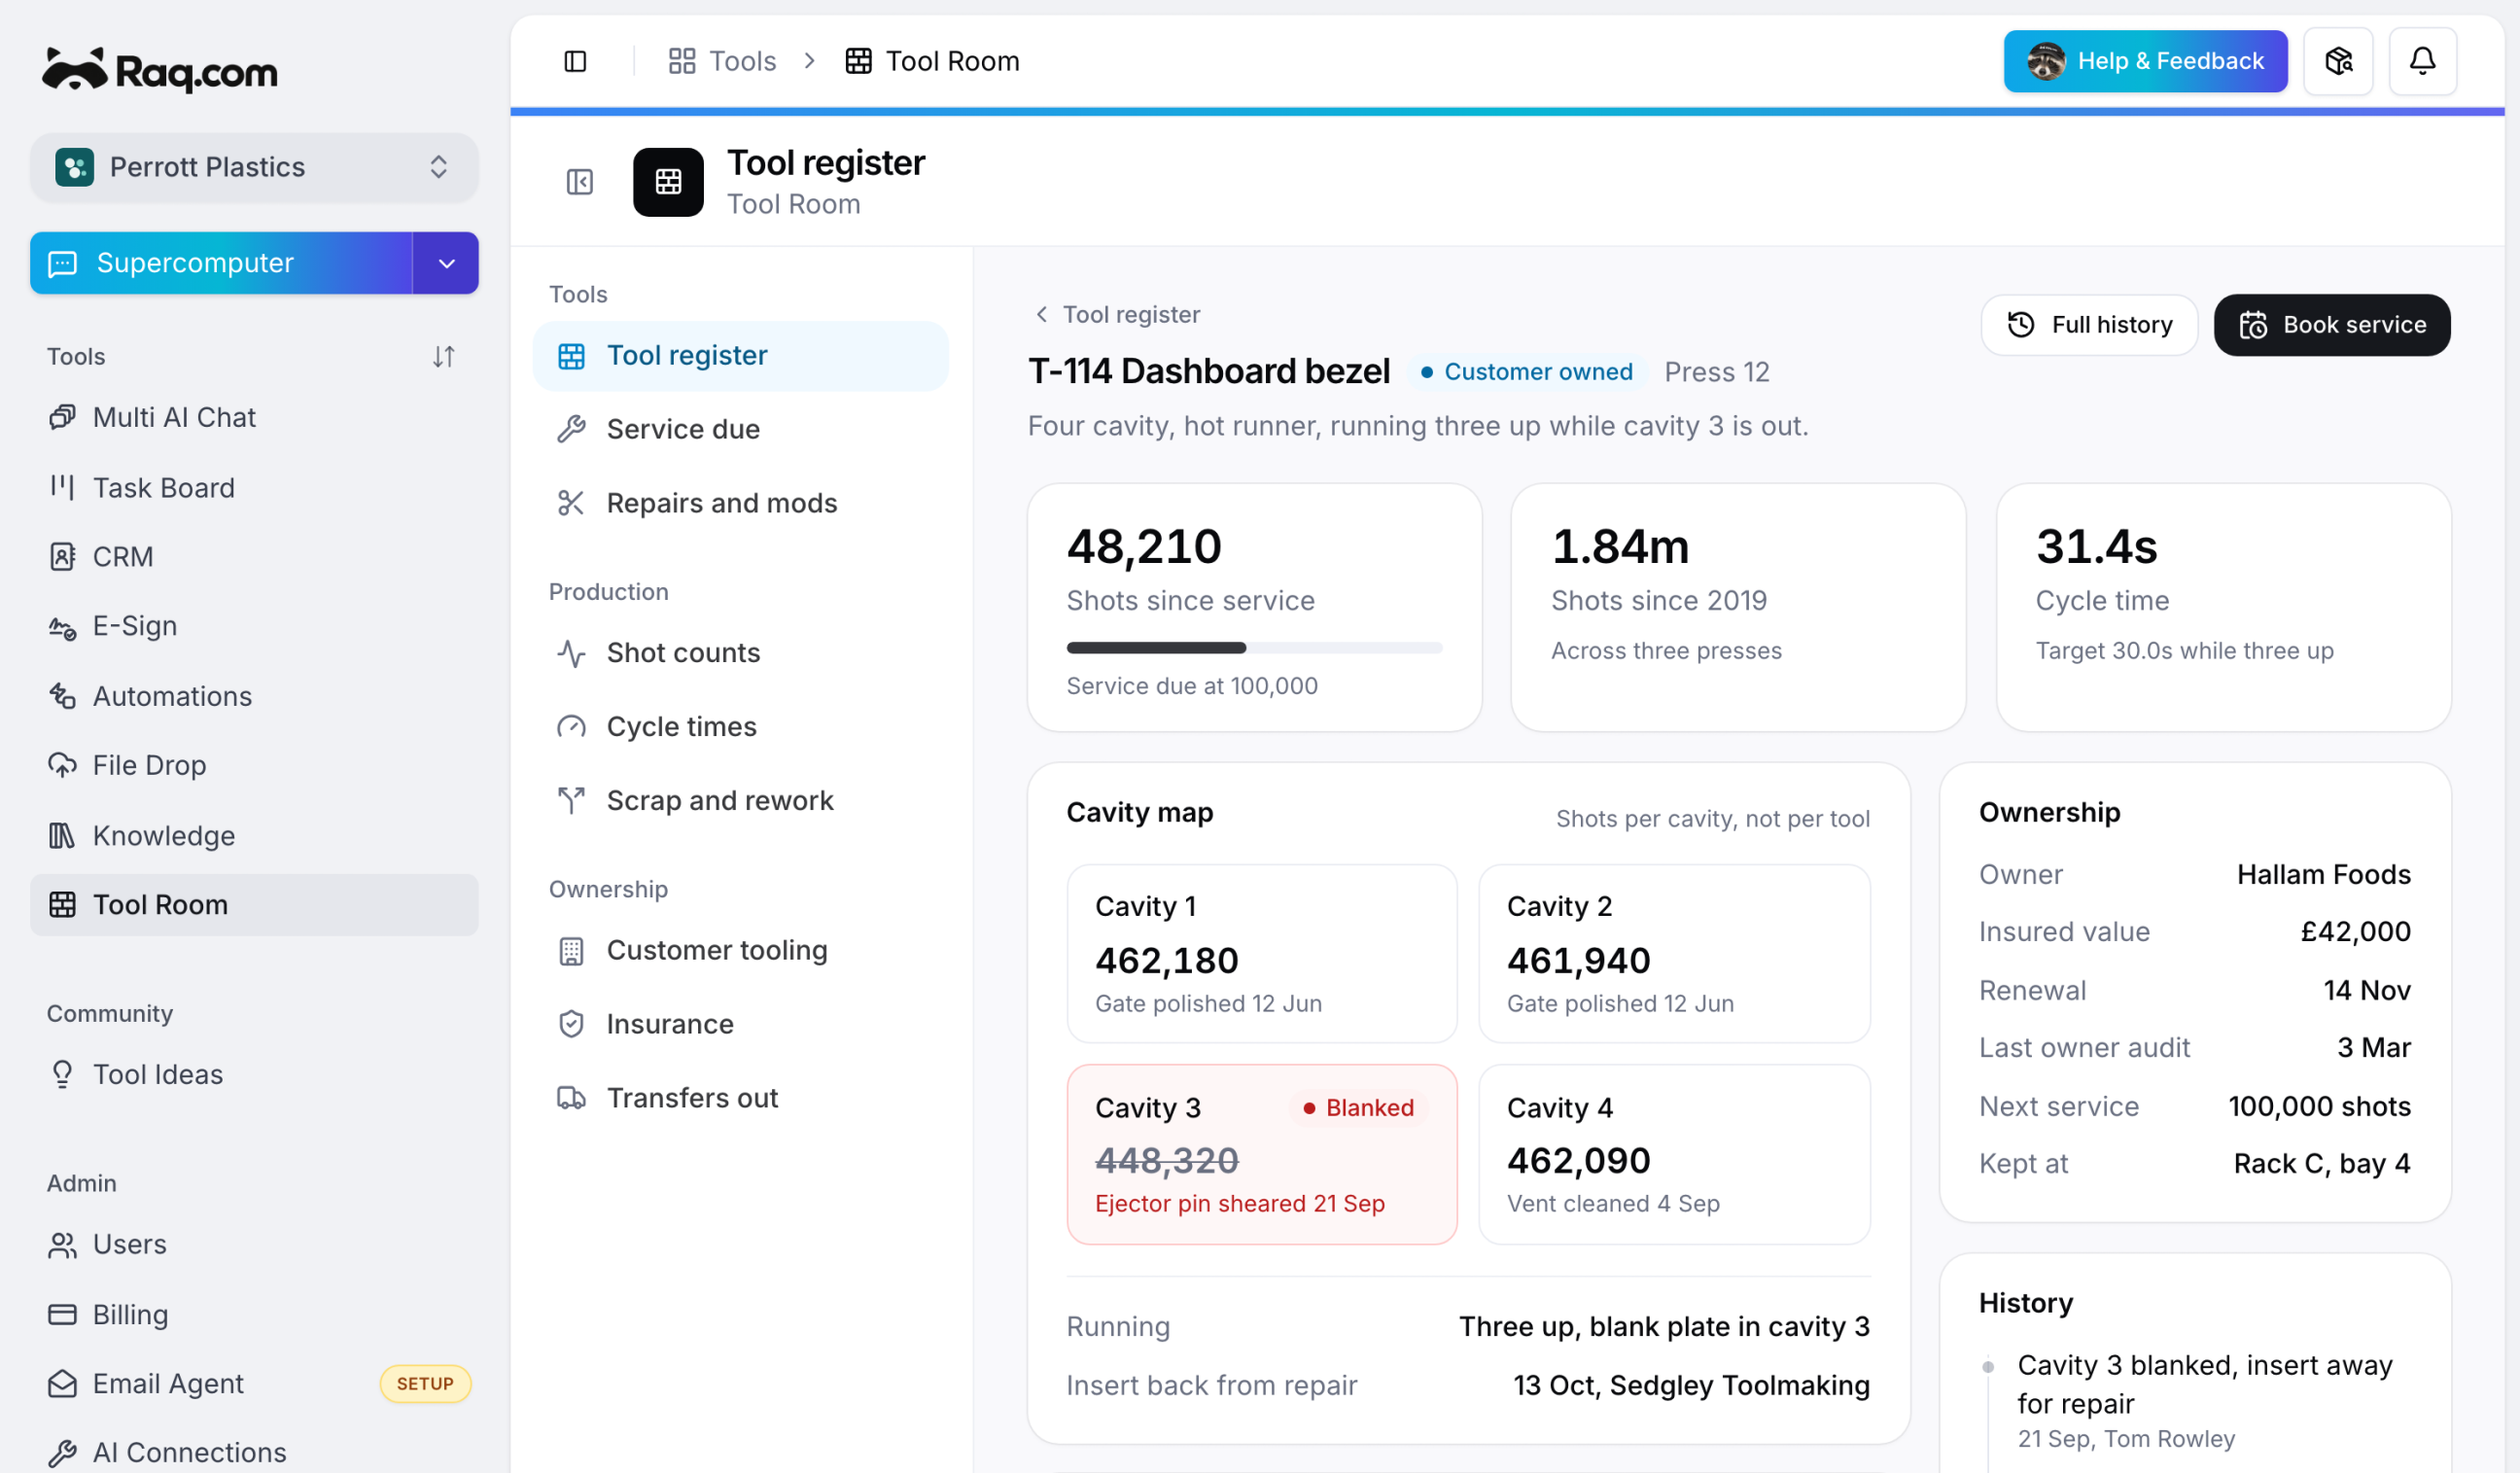The image size is (2520, 1473).
Task: Open E-Sign tool
Action: pos(254,626)
